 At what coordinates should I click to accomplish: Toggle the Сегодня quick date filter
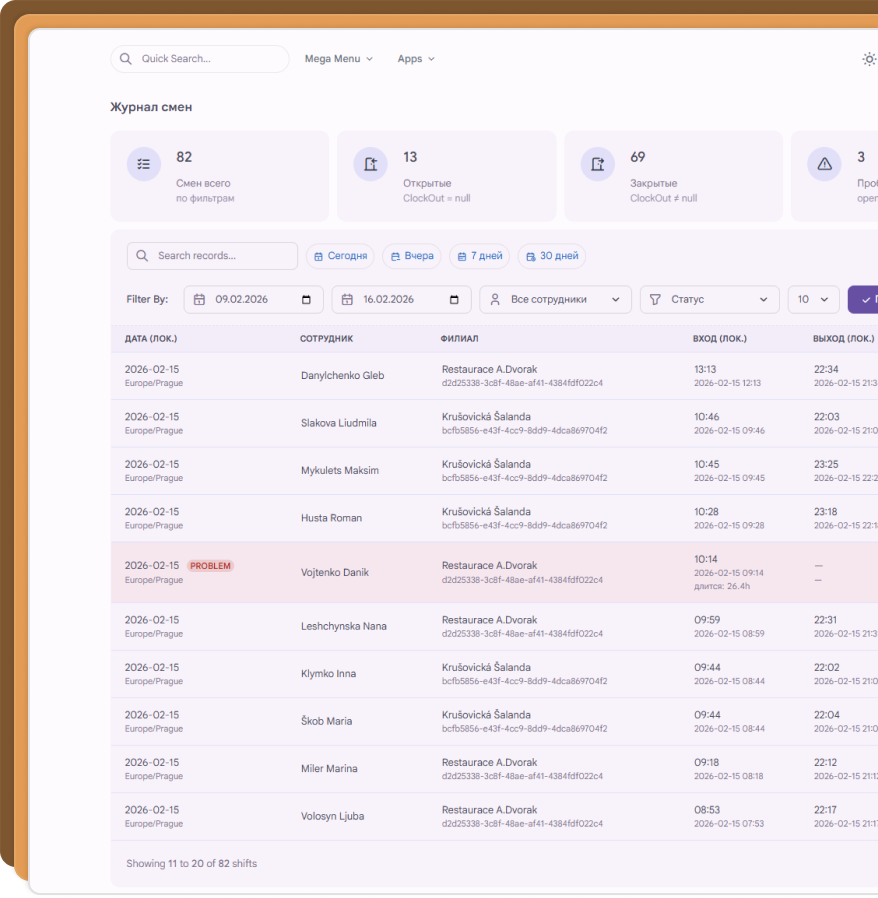click(x=340, y=256)
